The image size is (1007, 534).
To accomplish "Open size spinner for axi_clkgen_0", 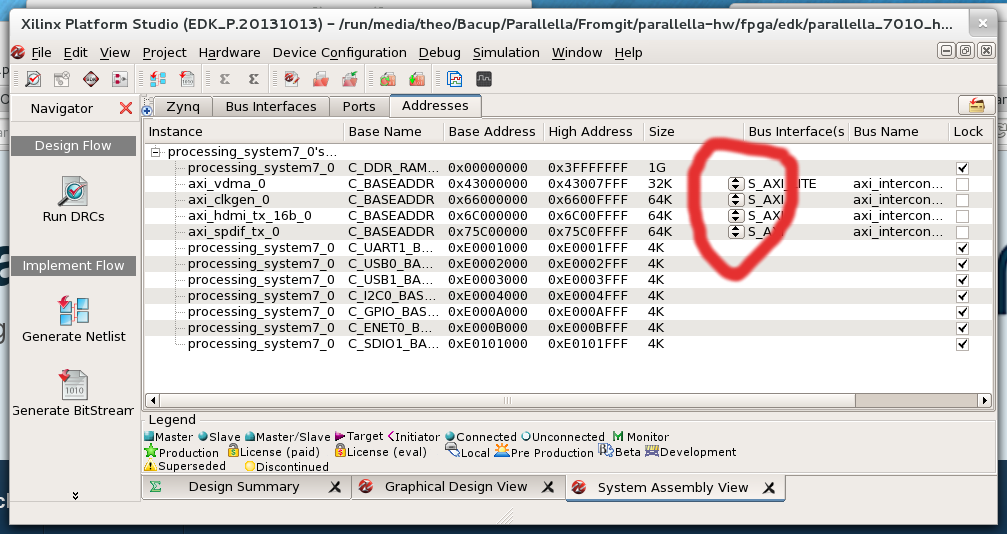I will [x=736, y=200].
